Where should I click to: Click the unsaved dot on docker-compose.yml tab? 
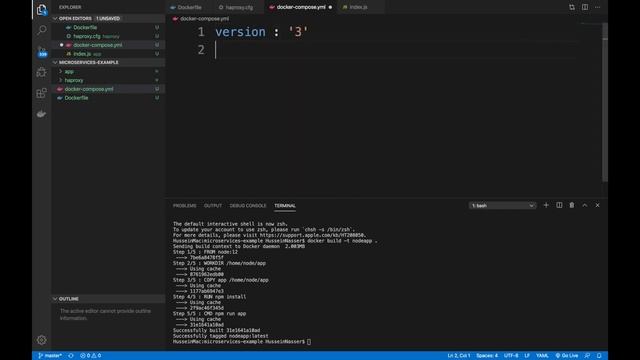click(330, 7)
